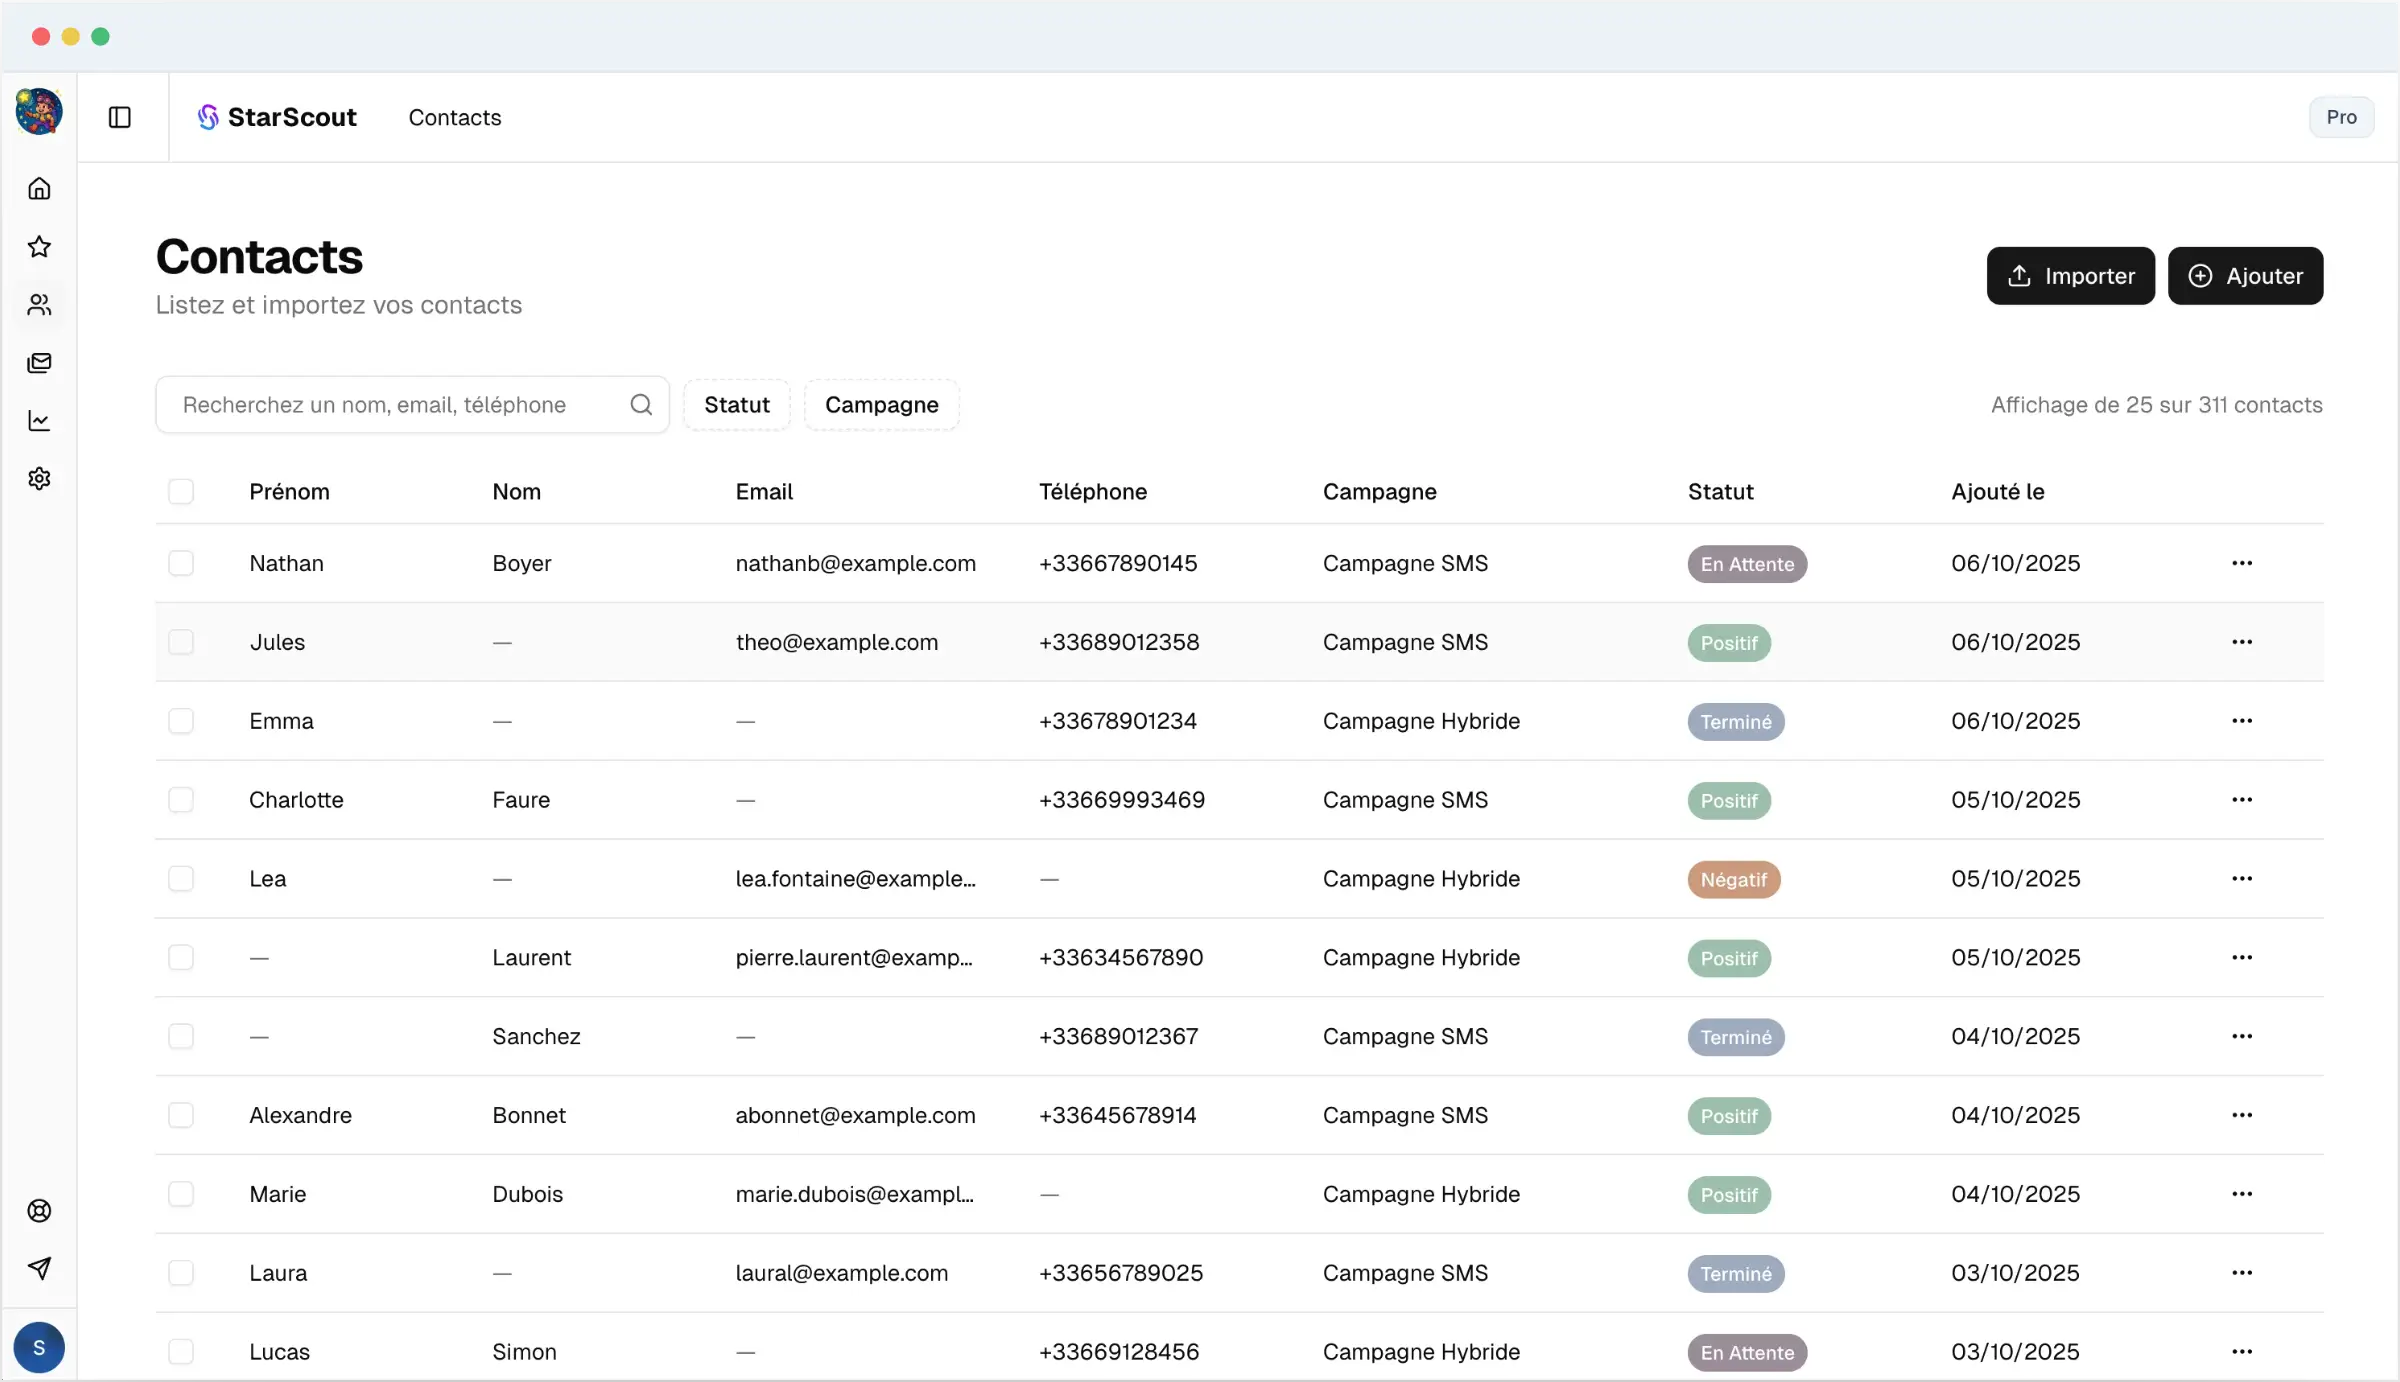
Task: Open the Campaigns mail icon in the sidebar
Action: 39,362
